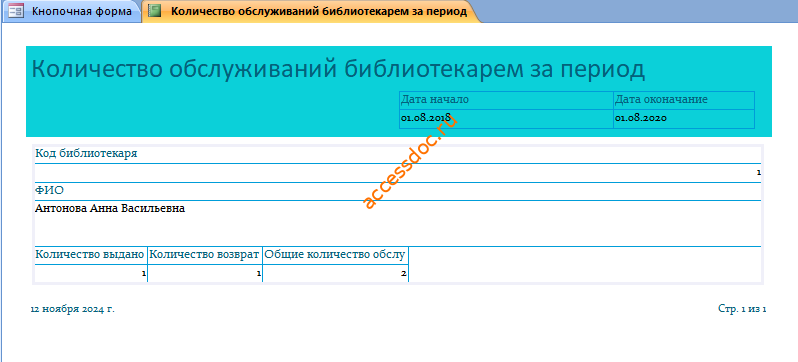Click the name Антонова Анна Васильевна
The image size is (798, 362).
coord(110,208)
